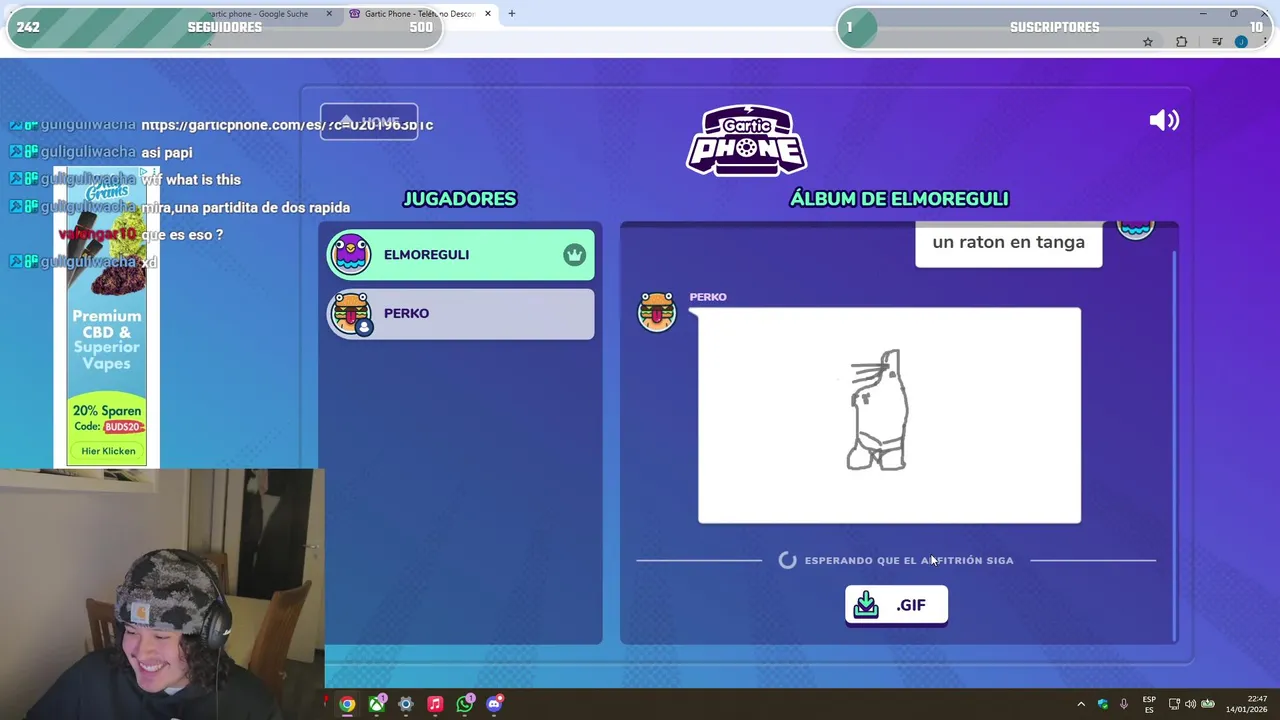The height and width of the screenshot is (720, 1280).
Task: Click the Windows security icon in tray
Action: (1103, 704)
